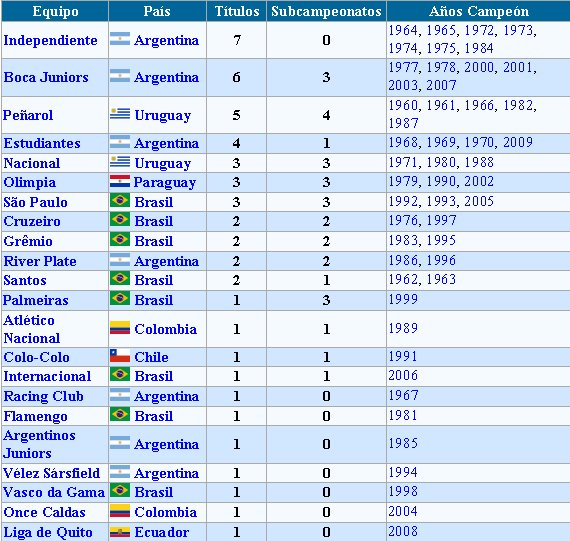Click the Brazil flag in the Vasco da Gama row
This screenshot has width=570, height=541.
[x=120, y=490]
